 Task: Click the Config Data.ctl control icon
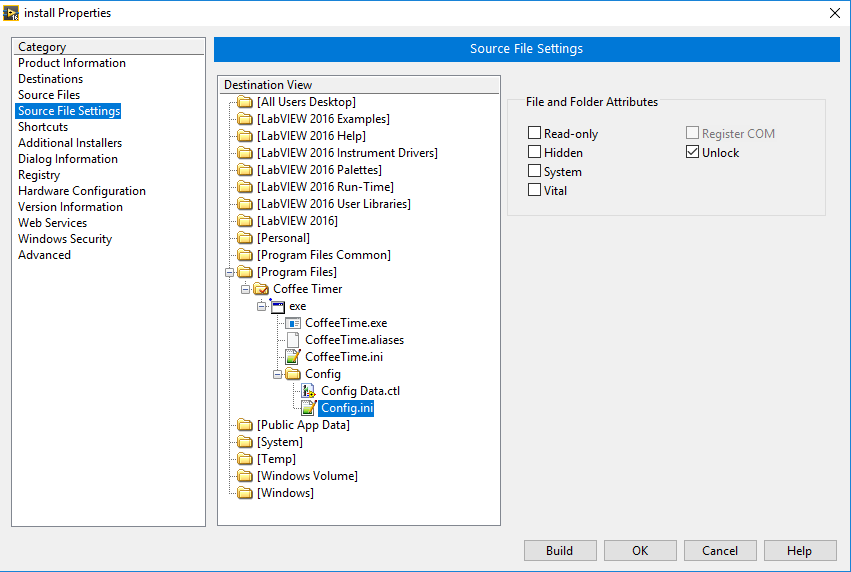(309, 391)
